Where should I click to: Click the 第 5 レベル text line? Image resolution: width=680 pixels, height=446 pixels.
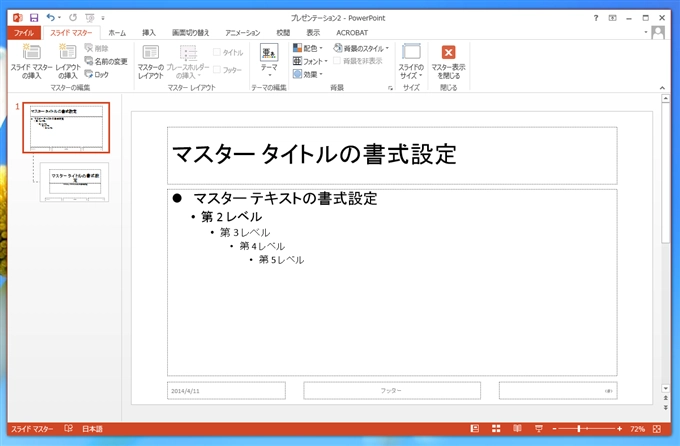pos(281,259)
